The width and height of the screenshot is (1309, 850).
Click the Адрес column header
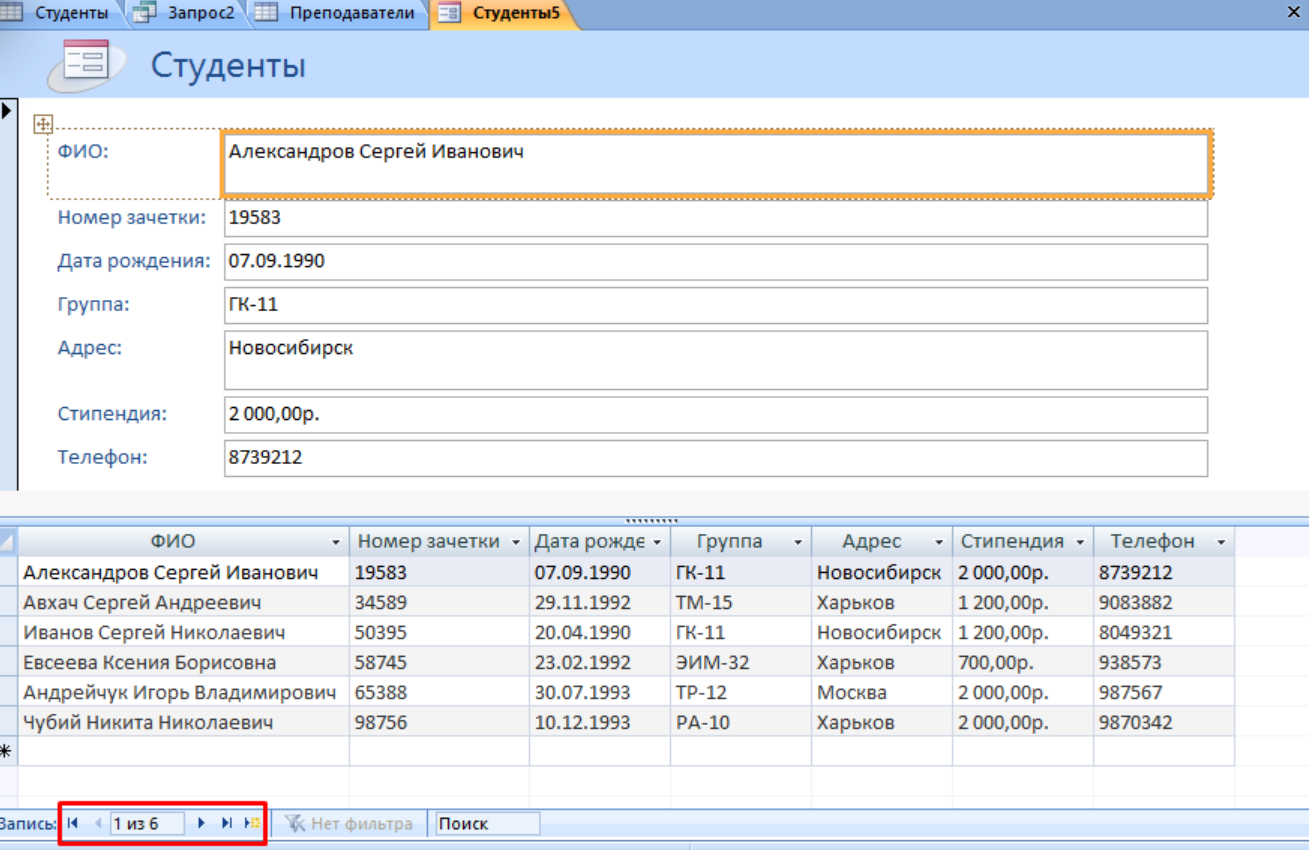coord(871,541)
